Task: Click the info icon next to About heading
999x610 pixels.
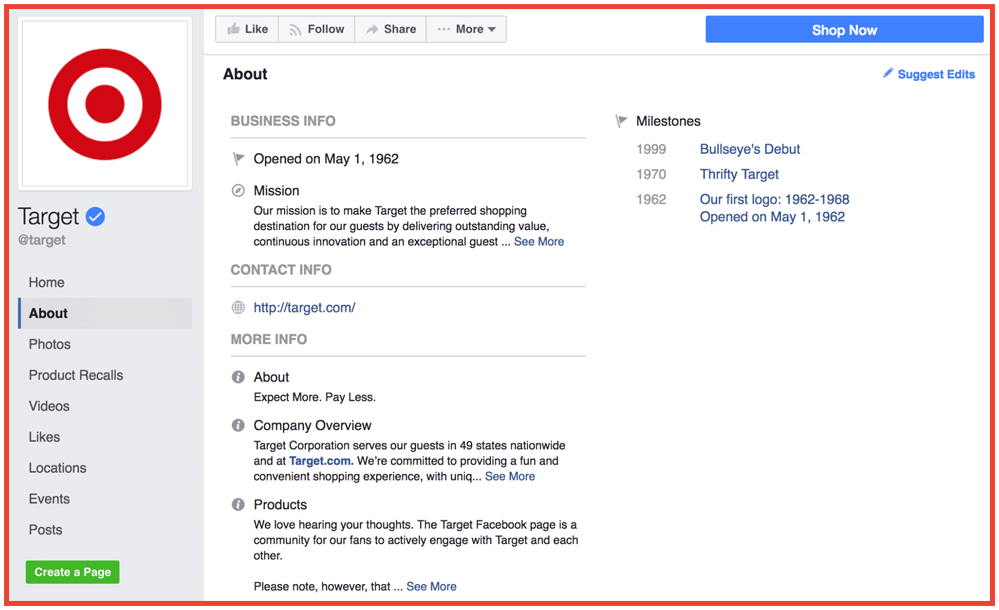Action: click(x=238, y=377)
